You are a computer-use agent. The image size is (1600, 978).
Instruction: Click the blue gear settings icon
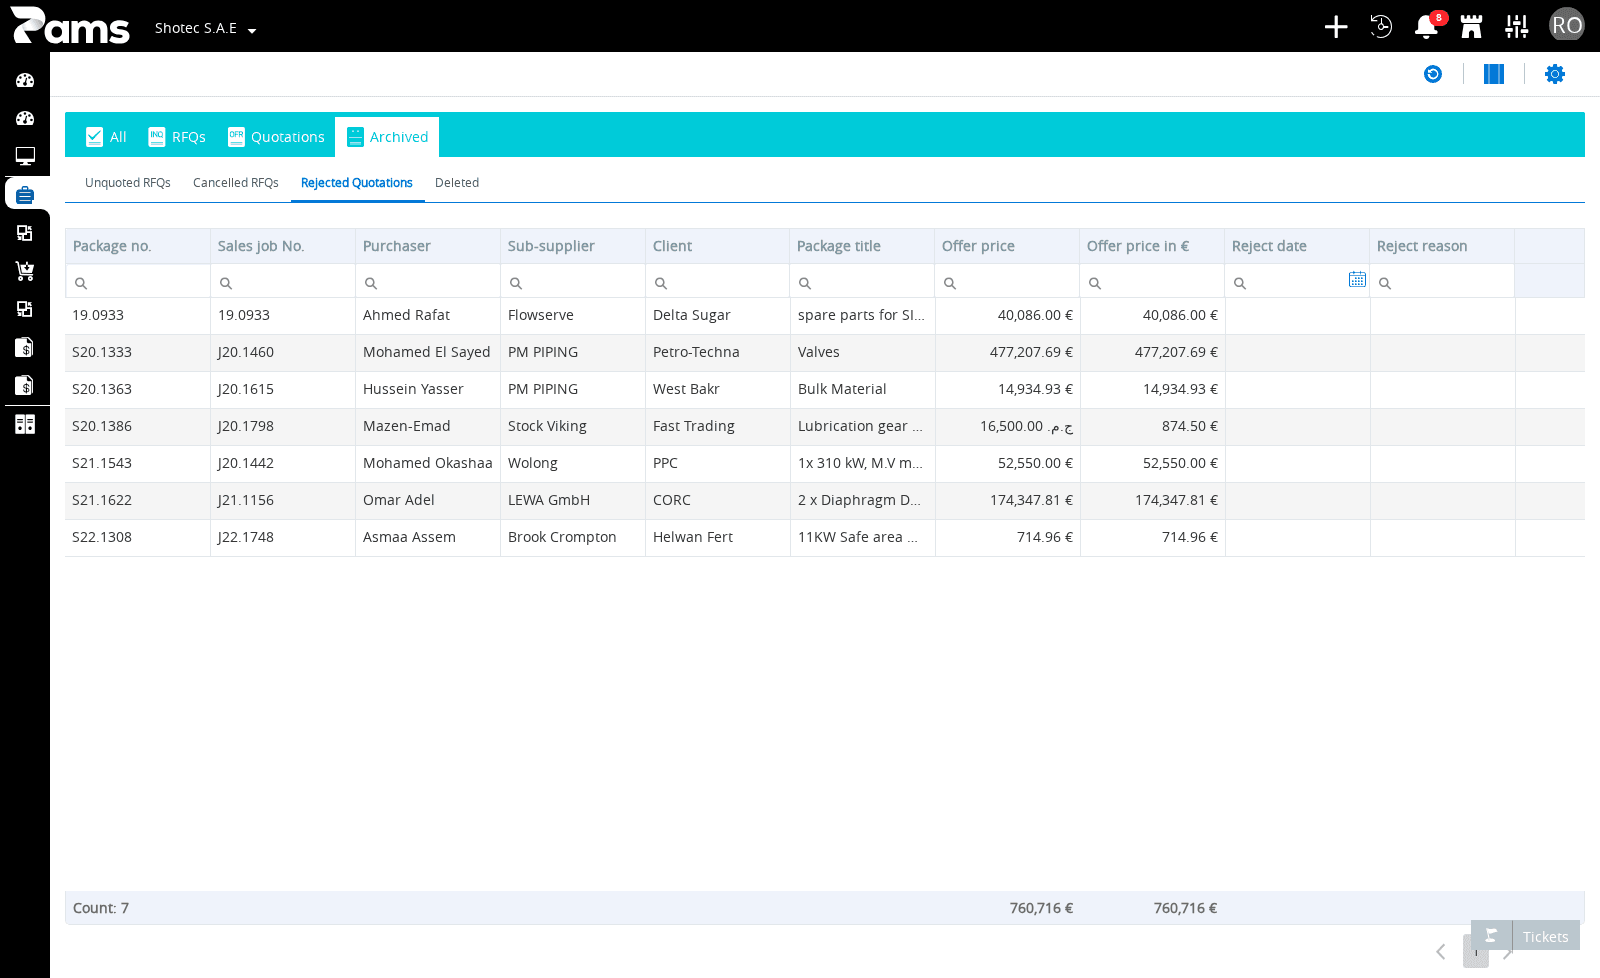click(x=1555, y=74)
